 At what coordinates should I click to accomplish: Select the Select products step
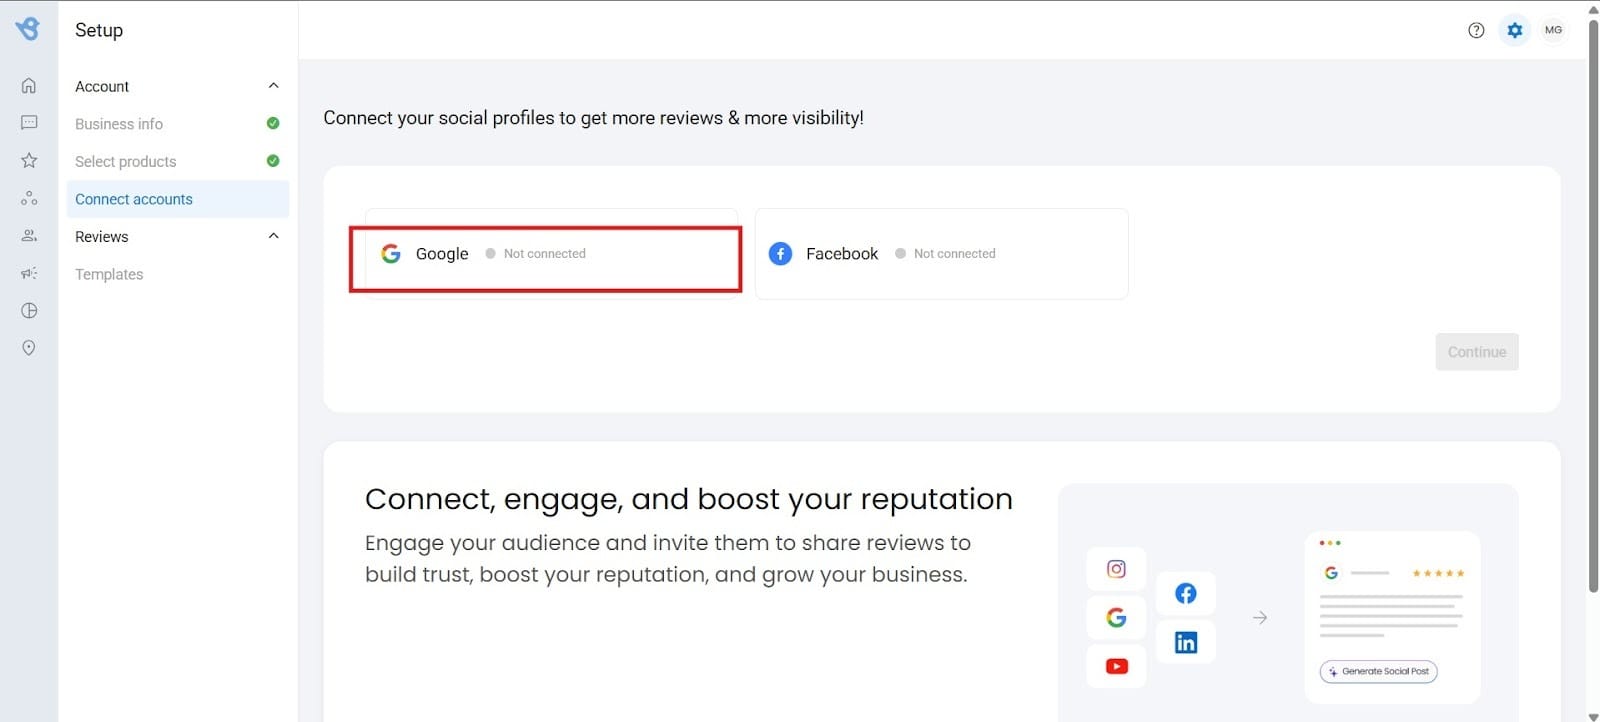click(x=125, y=161)
